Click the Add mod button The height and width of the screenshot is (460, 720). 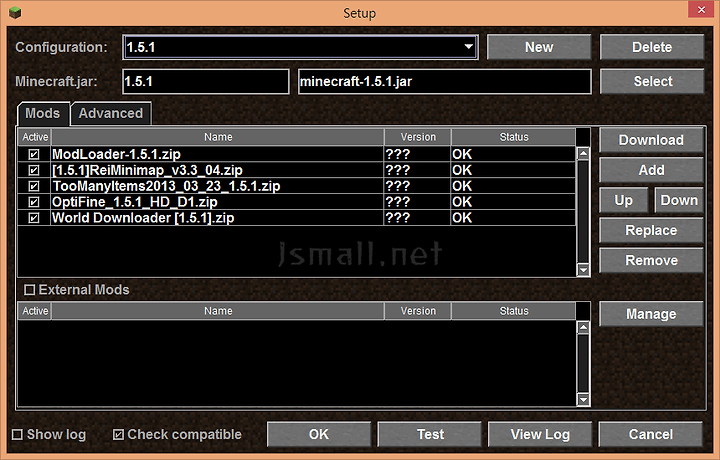tap(651, 170)
